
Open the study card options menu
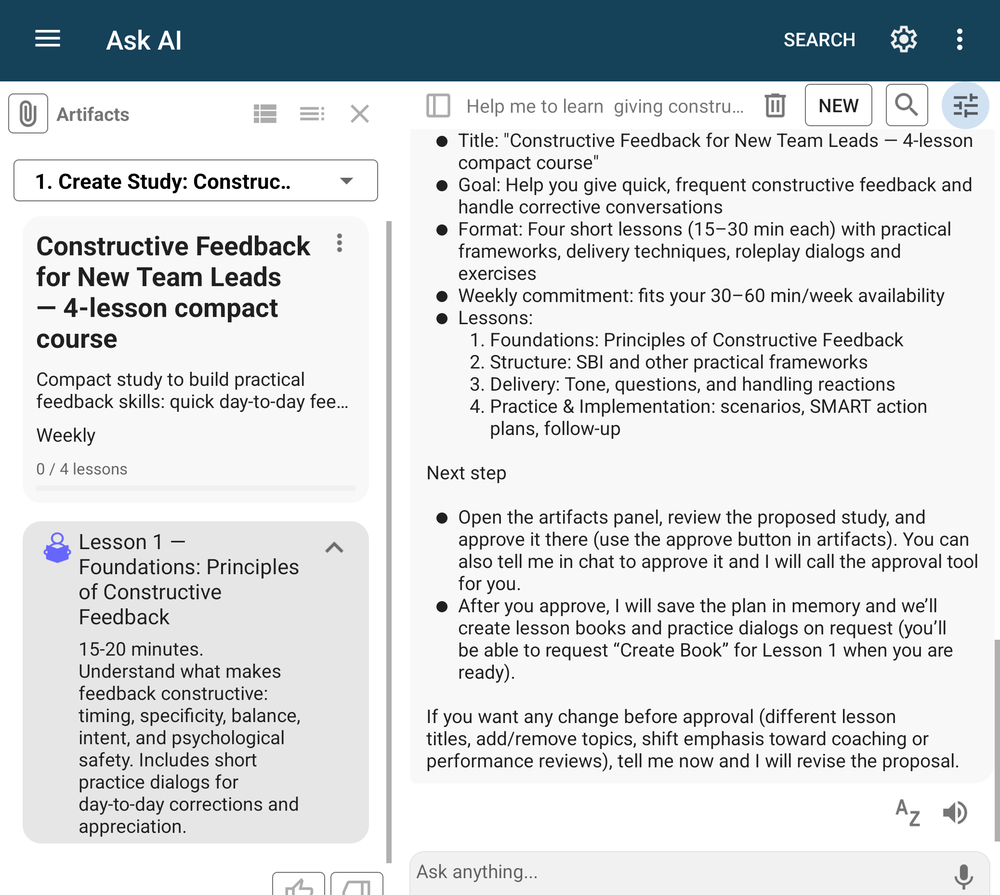[339, 243]
